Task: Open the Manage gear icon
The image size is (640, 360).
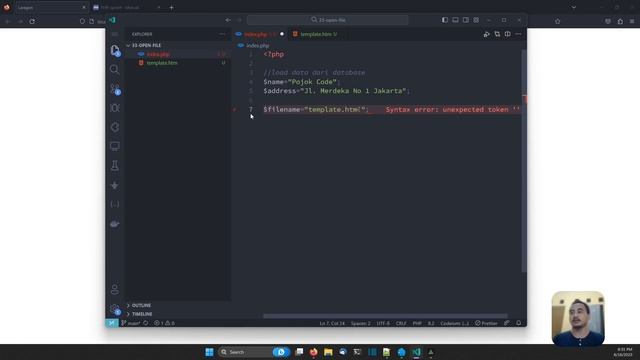Action: (115, 309)
